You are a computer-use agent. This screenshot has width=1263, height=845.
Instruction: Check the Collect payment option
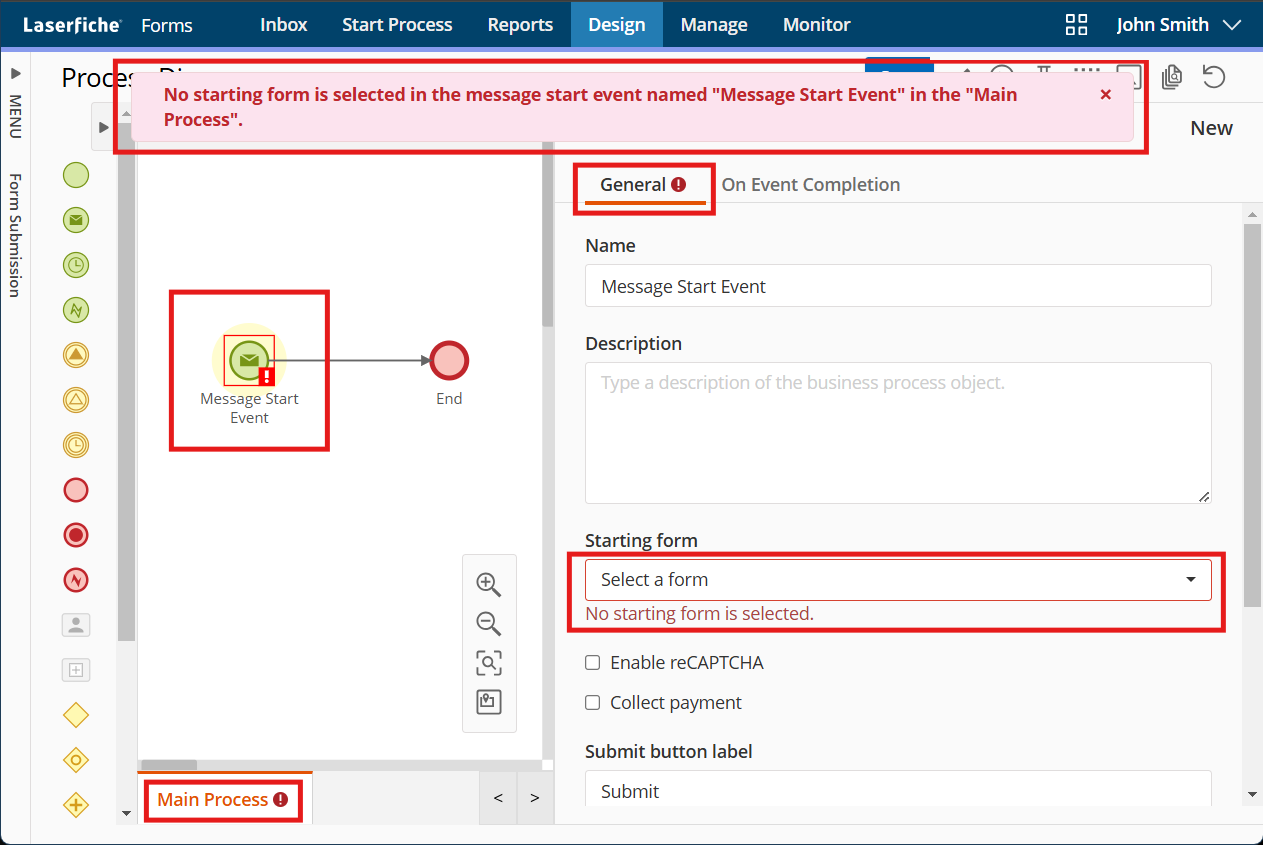[593, 703]
